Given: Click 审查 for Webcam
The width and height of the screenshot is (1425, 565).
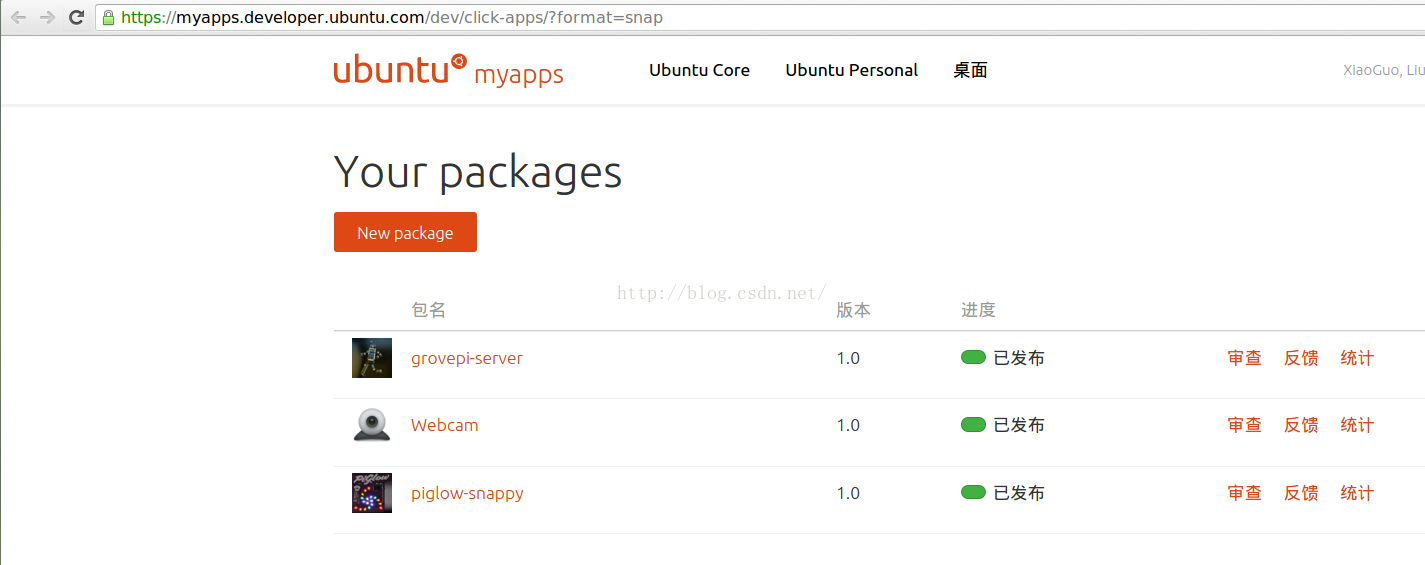Looking at the screenshot, I should pyautogui.click(x=1245, y=425).
